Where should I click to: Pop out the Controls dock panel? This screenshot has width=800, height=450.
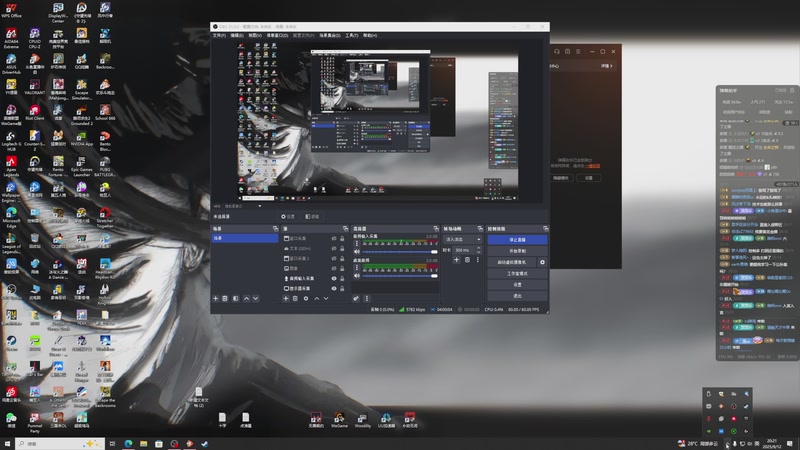pos(545,229)
